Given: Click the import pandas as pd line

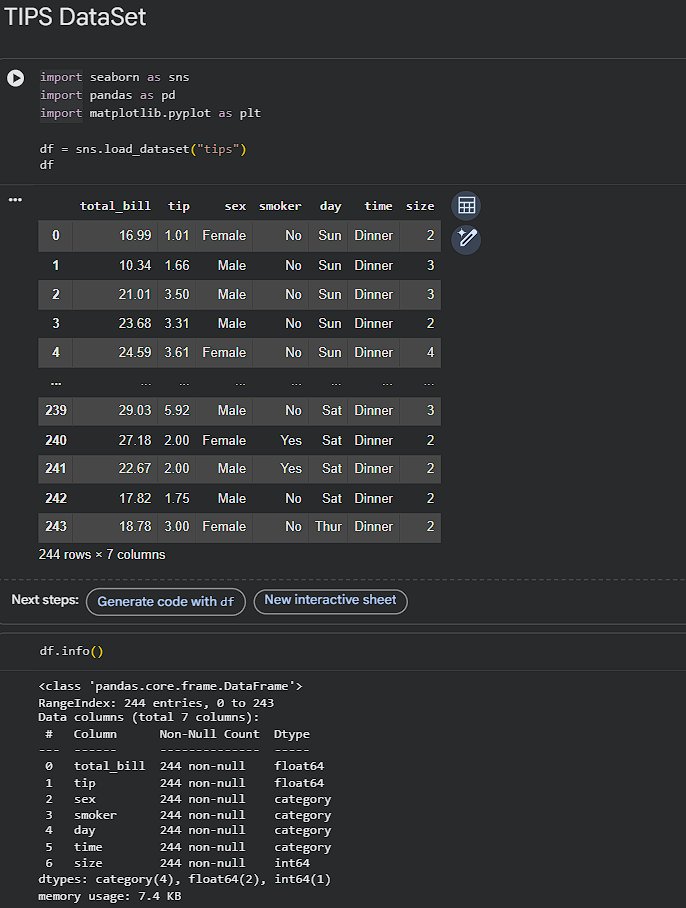Looking at the screenshot, I should point(108,96).
